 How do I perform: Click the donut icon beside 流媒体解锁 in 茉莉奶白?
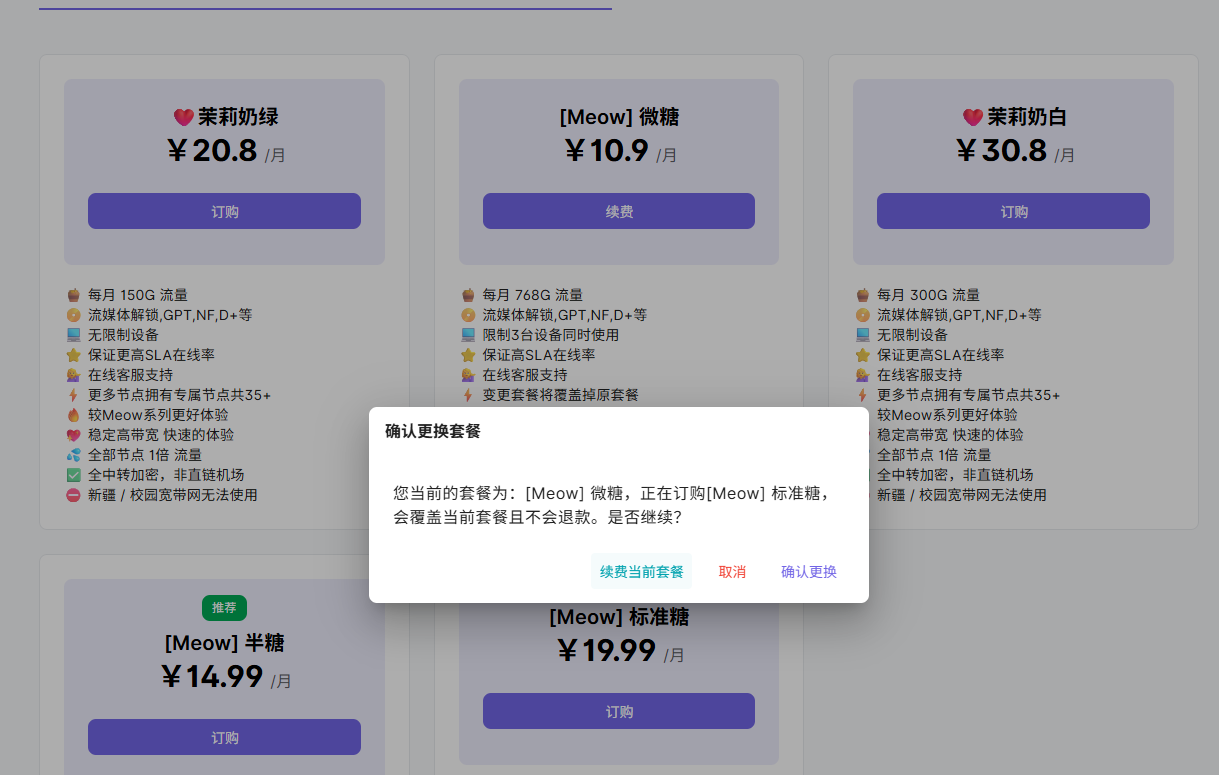tap(862, 315)
